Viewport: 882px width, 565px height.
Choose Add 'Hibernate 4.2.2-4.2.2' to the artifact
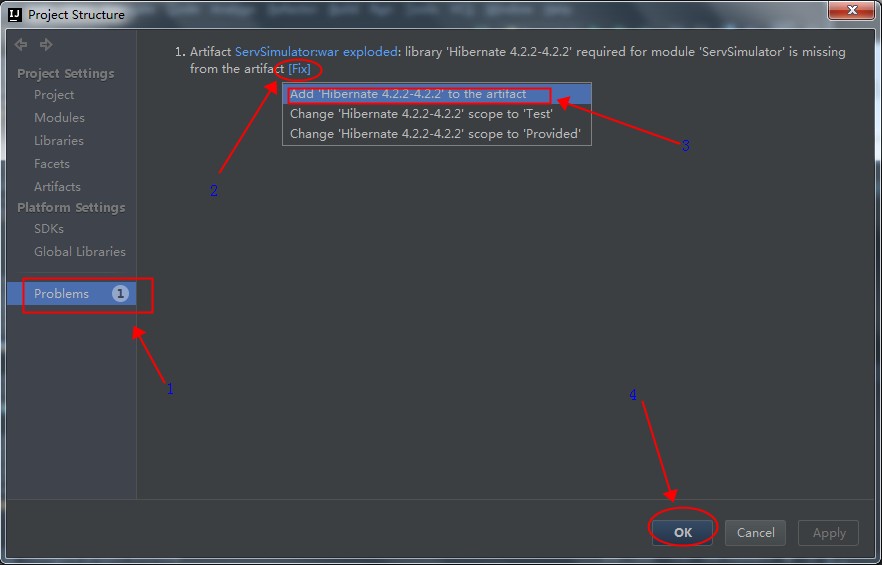tap(436, 94)
